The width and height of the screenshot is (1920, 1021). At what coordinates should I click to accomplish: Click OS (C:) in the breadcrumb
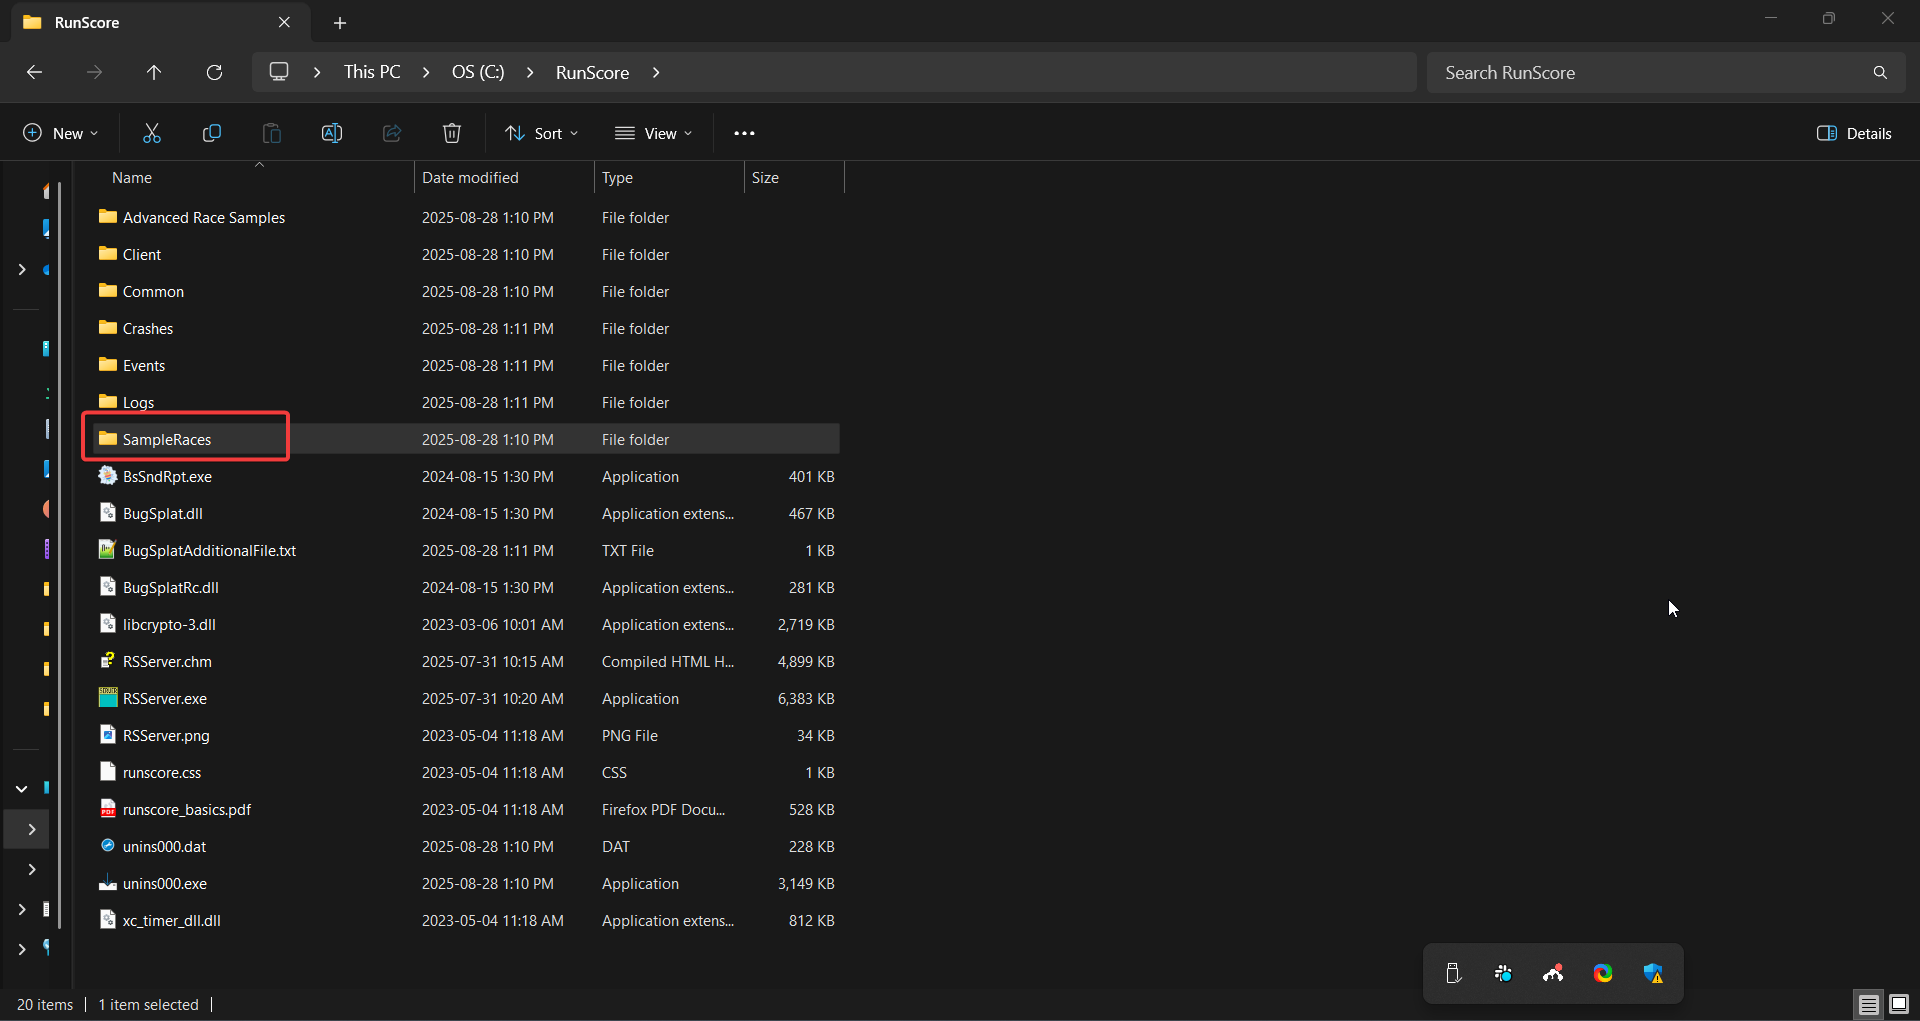478,72
